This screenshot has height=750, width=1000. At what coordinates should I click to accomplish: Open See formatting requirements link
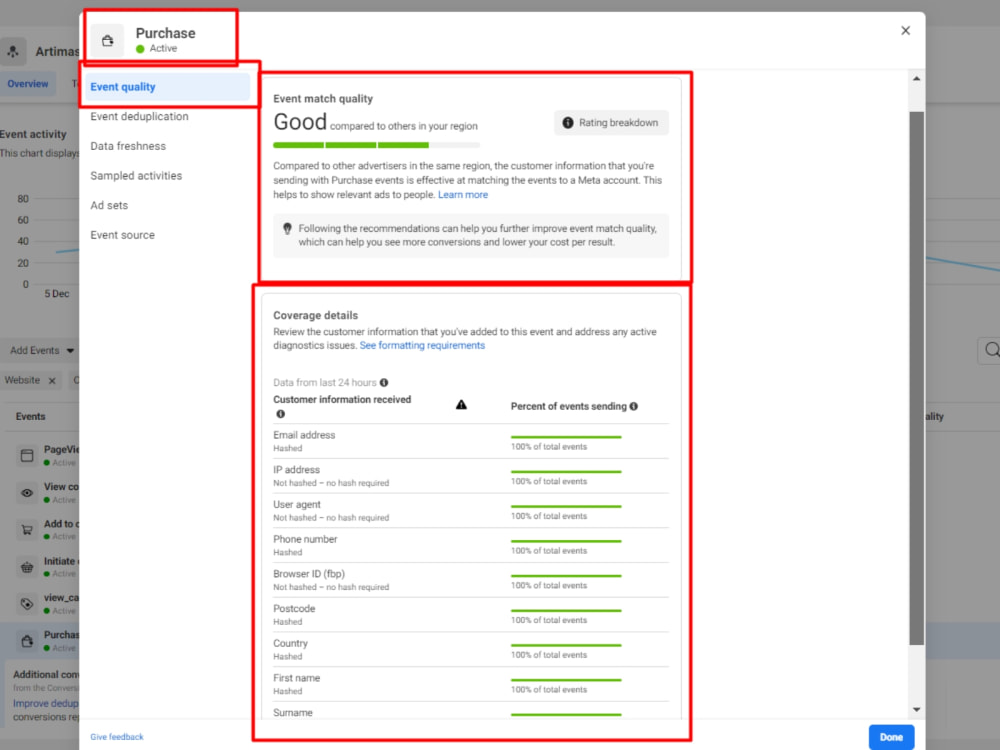tap(422, 345)
